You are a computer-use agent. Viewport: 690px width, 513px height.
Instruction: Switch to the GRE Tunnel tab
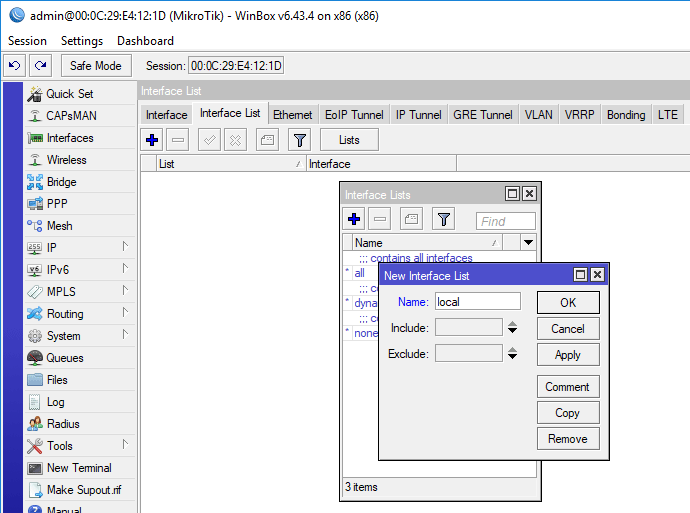(483, 115)
